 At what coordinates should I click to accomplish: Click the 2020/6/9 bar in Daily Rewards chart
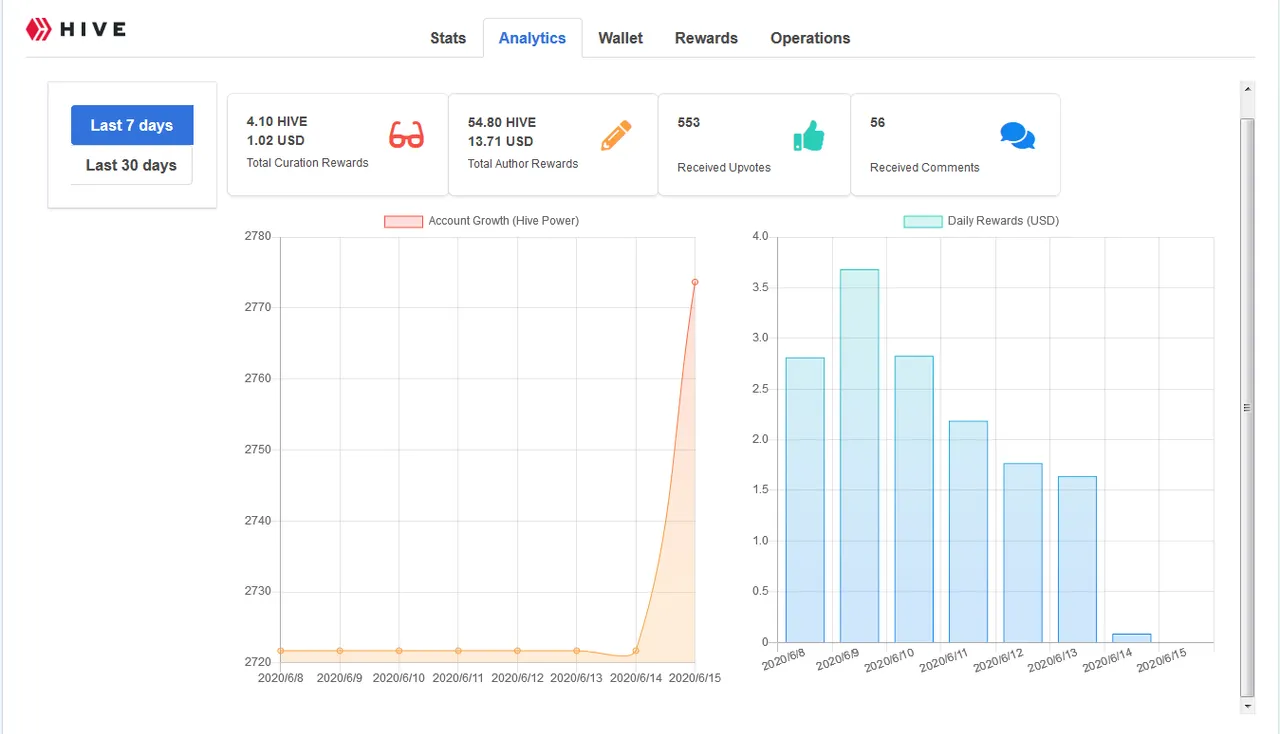(x=859, y=456)
